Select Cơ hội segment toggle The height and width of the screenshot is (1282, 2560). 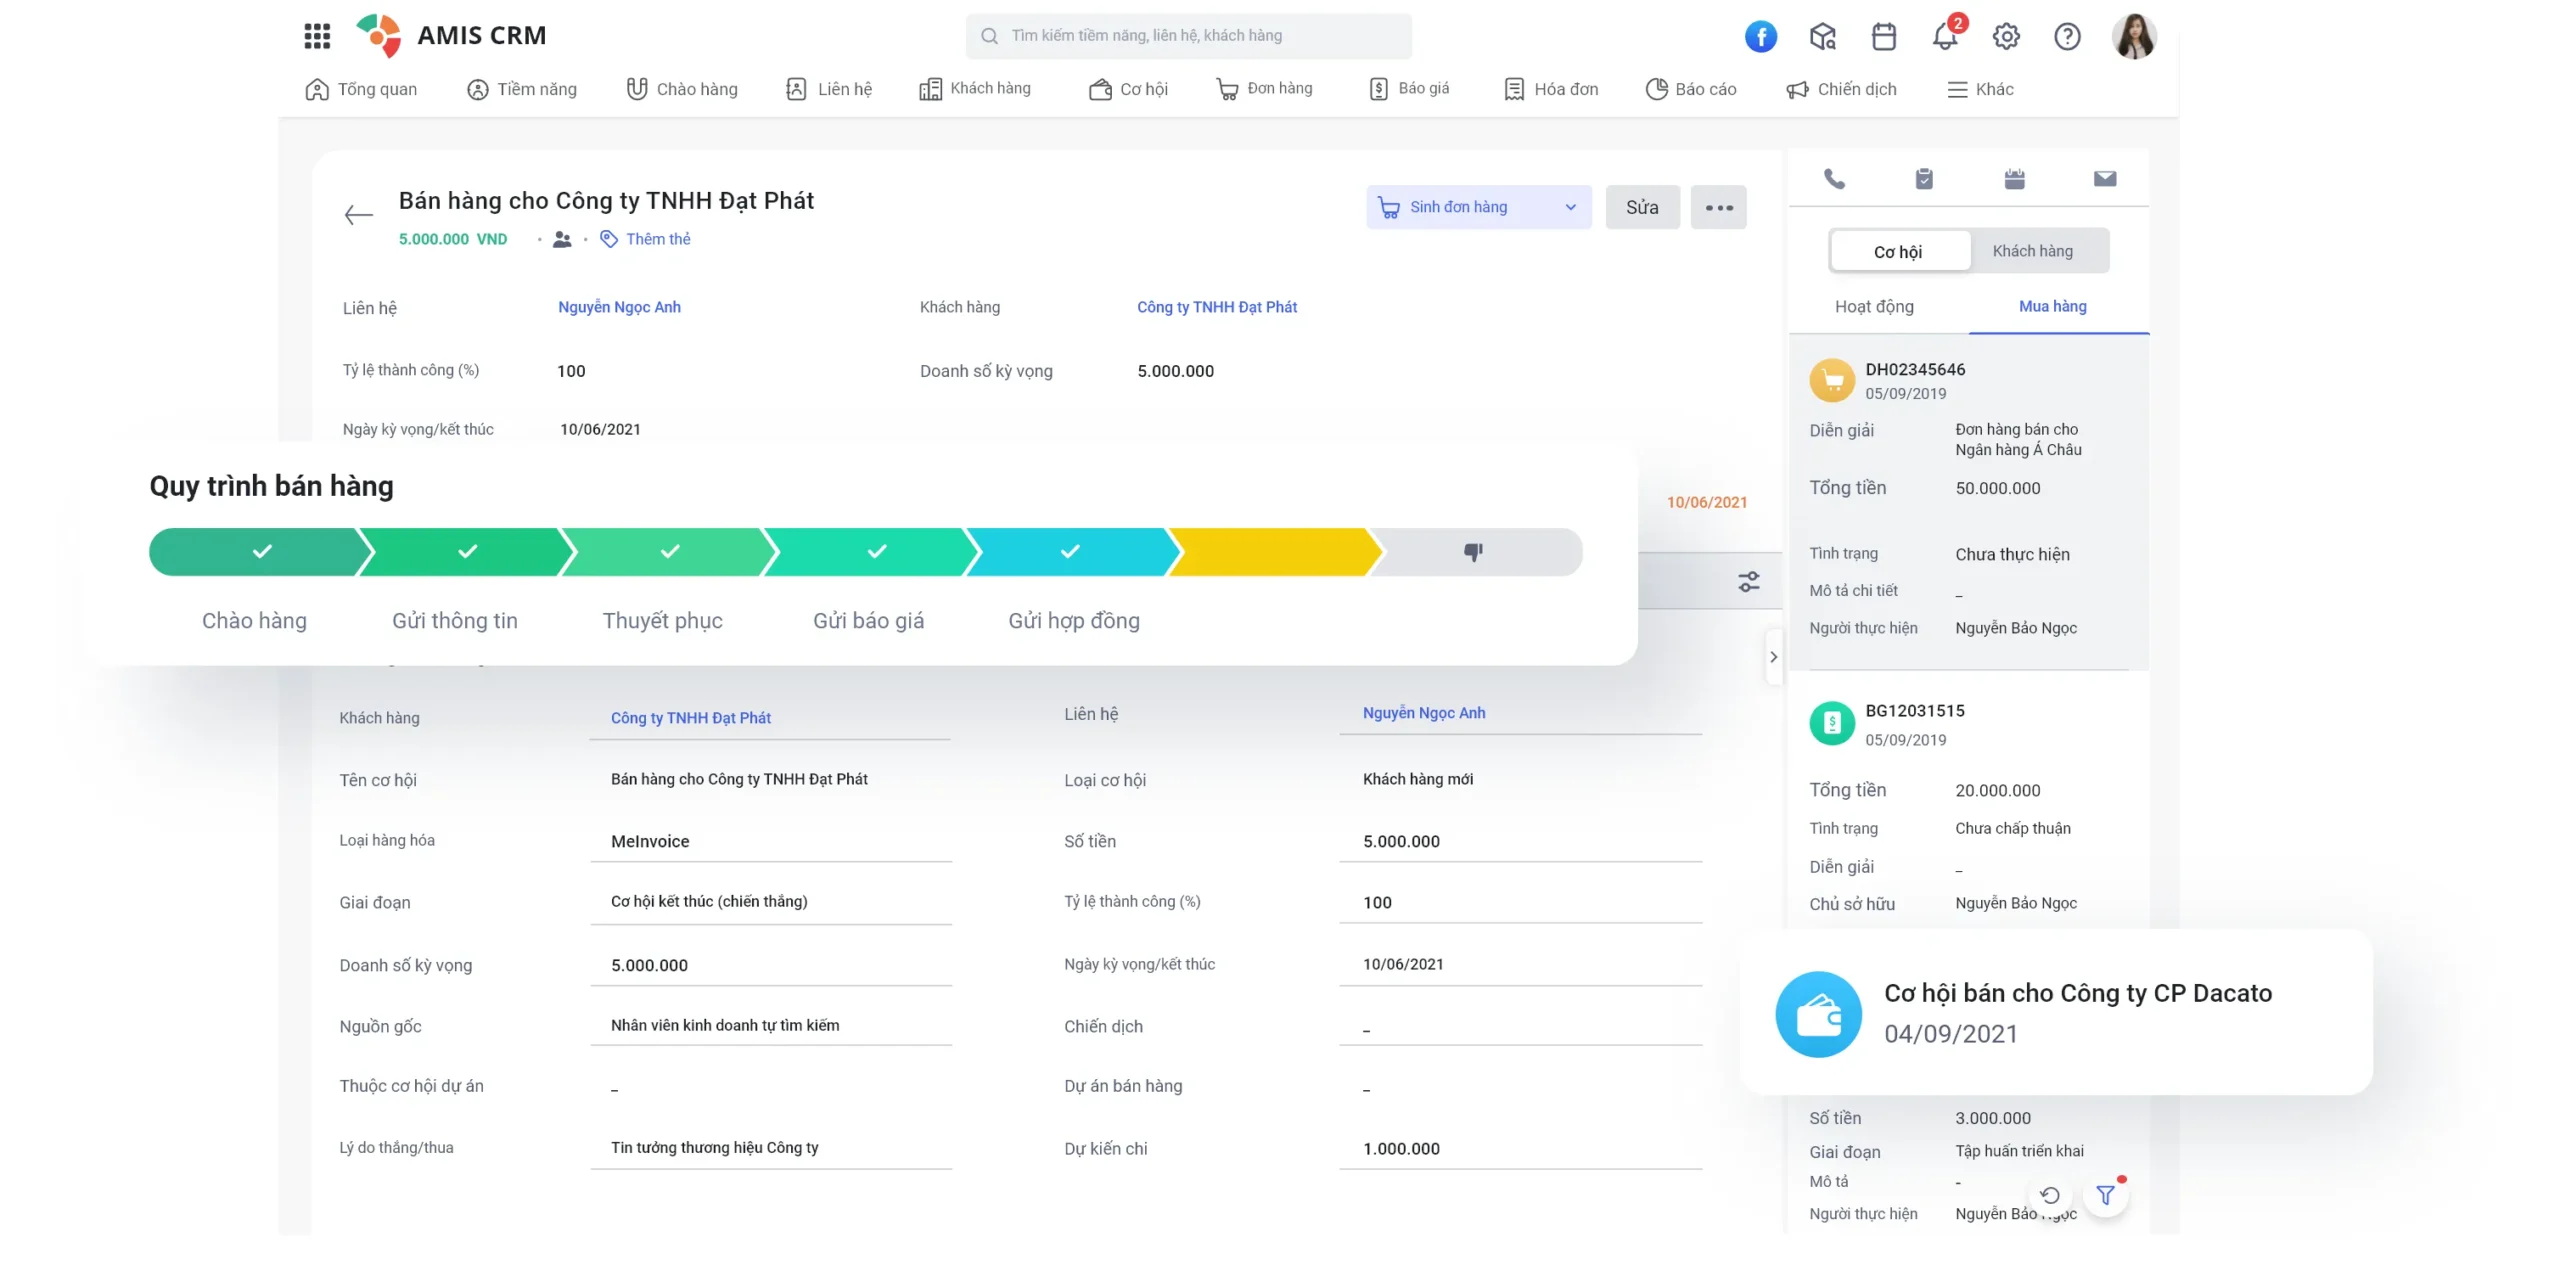click(1897, 251)
